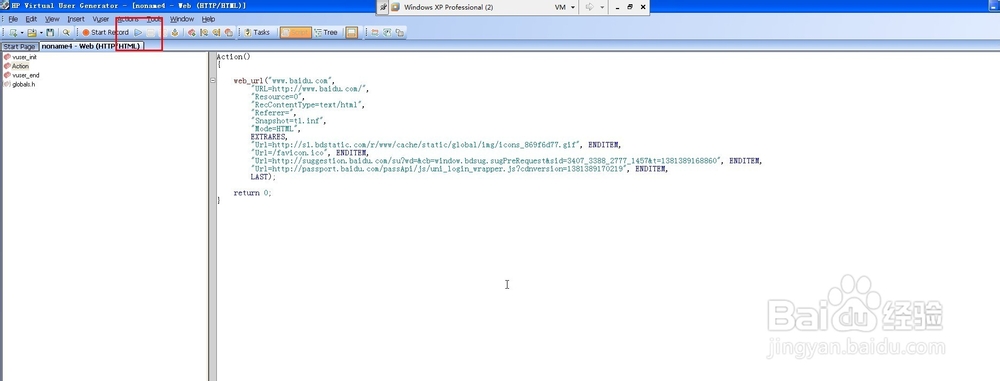Start recording with the Start Record button
1000x381 pixels.
click(x=105, y=32)
